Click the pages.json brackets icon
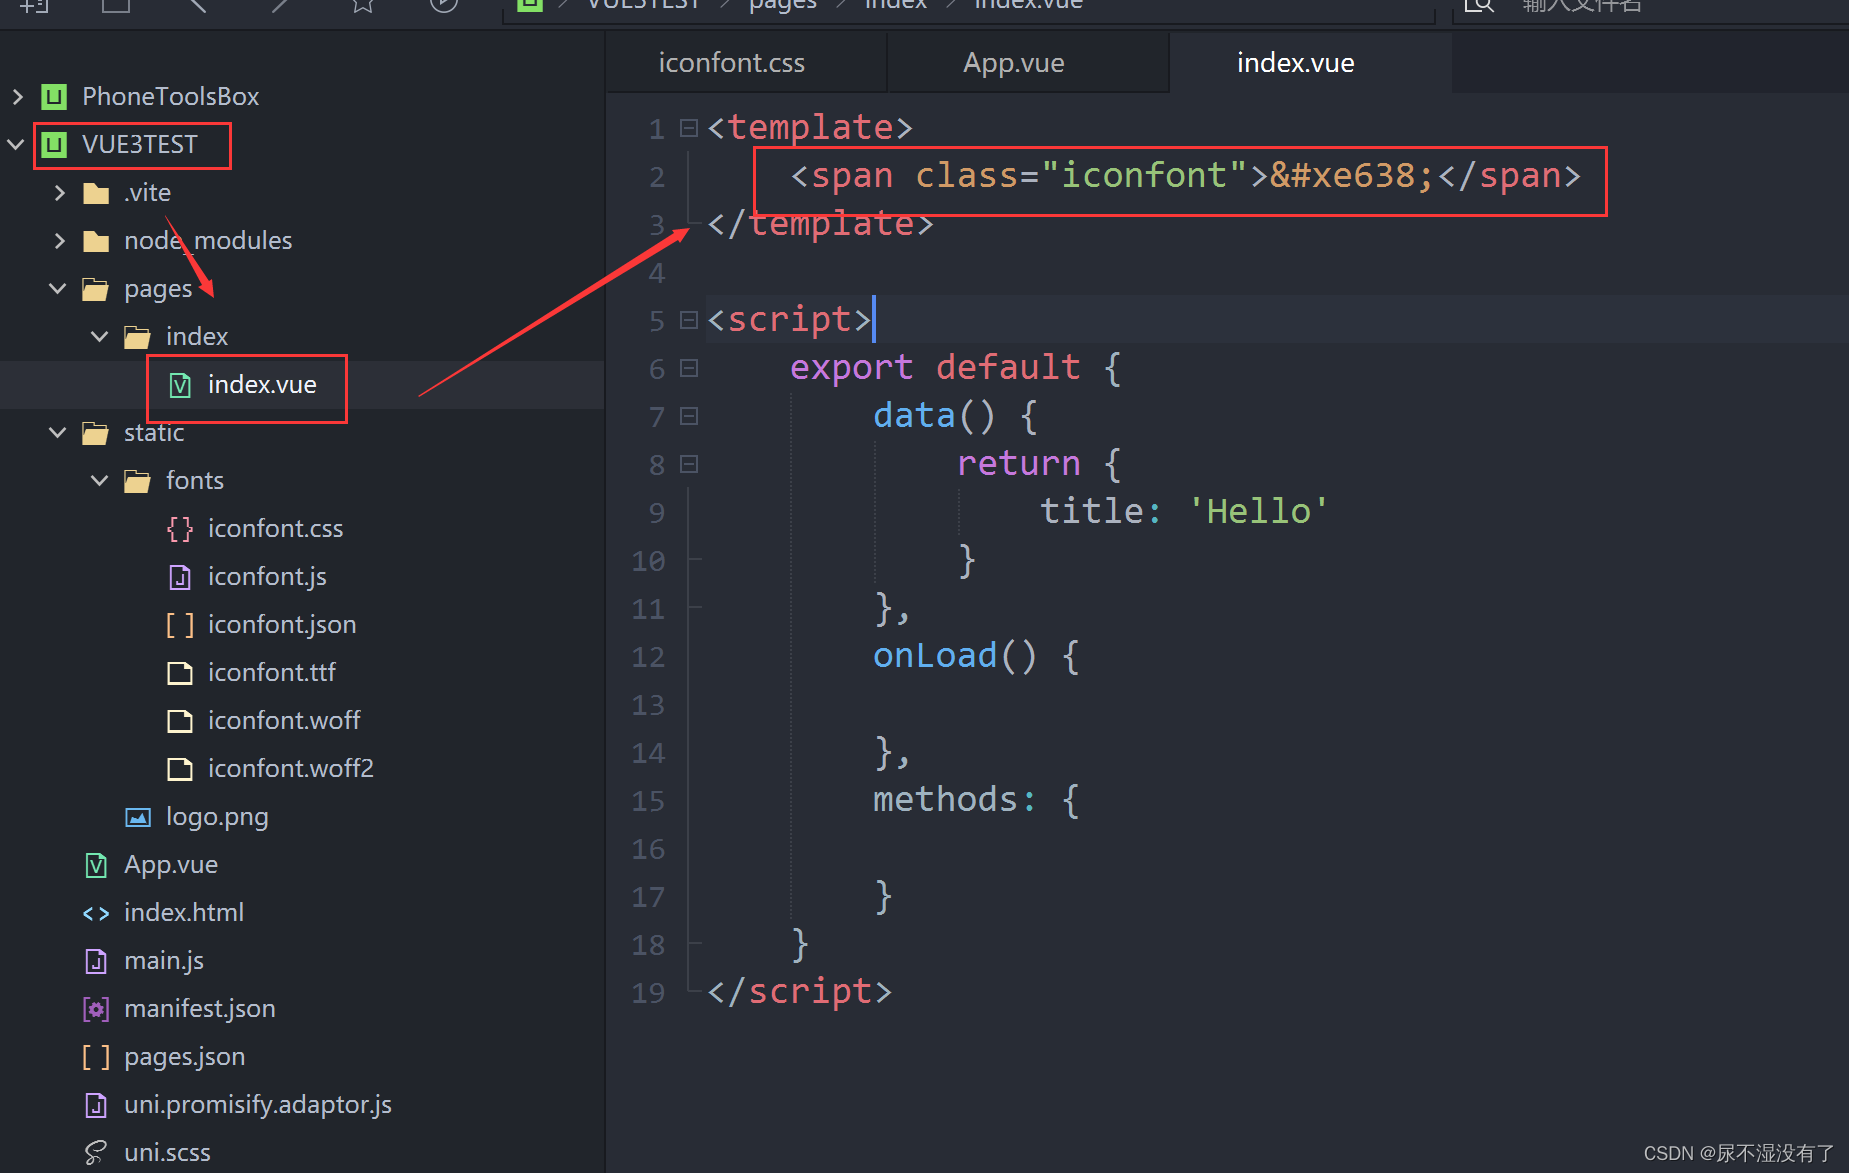This screenshot has width=1849, height=1173. click(96, 1057)
